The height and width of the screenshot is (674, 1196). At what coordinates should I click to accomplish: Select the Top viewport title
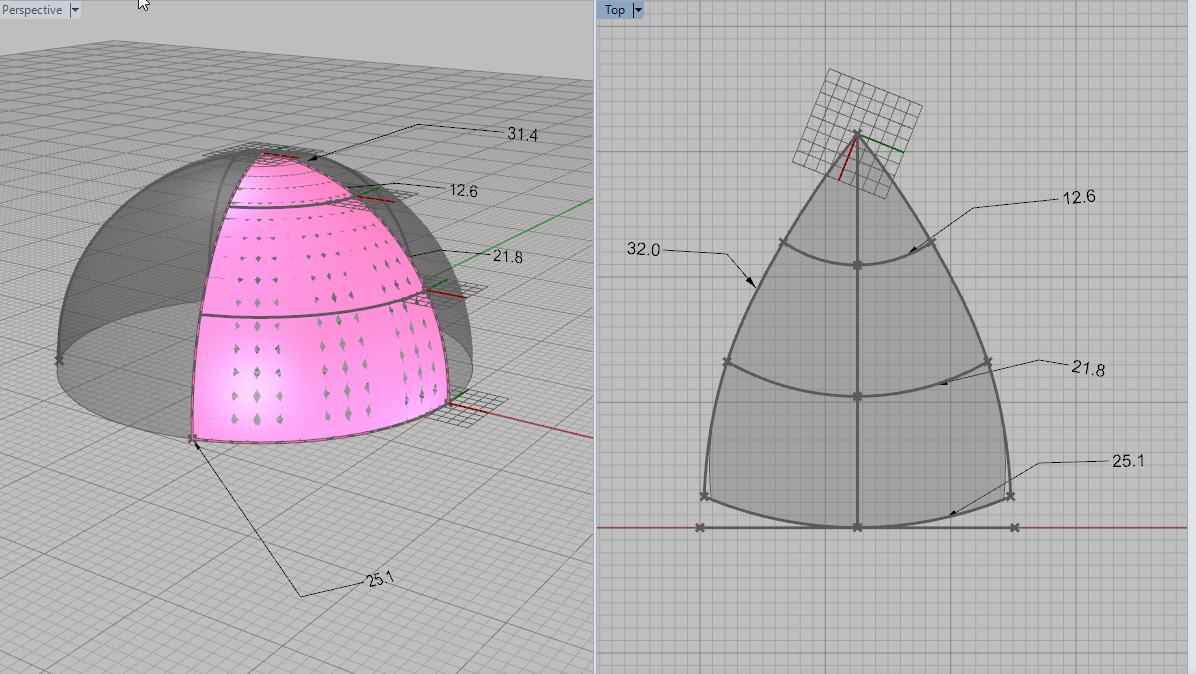pos(615,10)
